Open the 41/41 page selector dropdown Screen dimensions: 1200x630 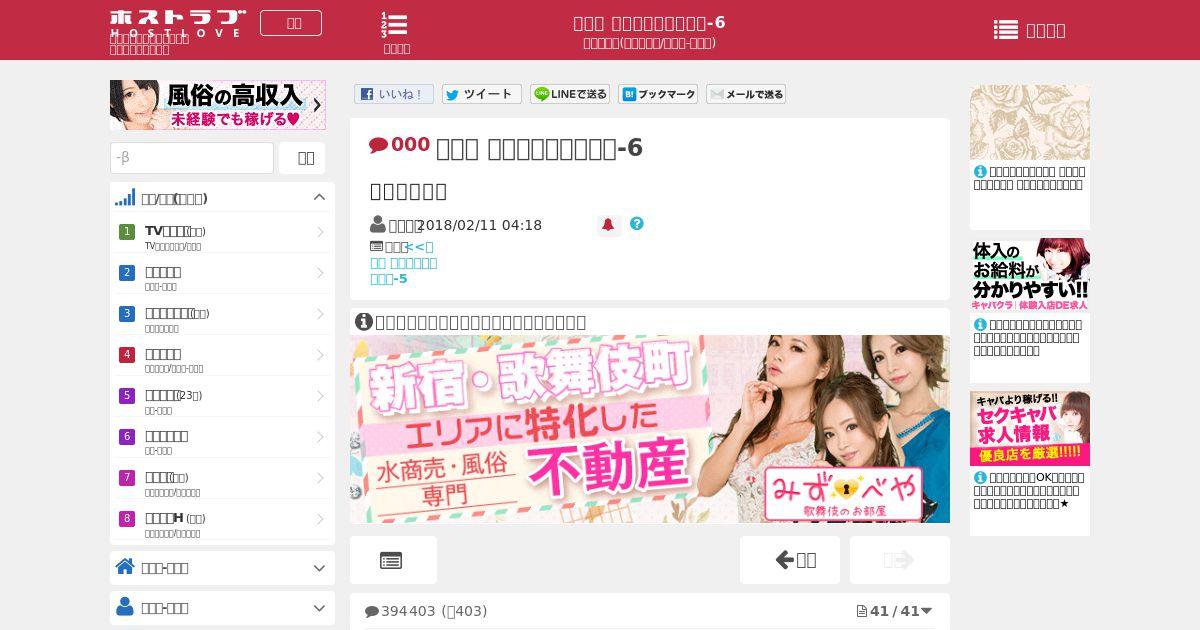point(894,611)
